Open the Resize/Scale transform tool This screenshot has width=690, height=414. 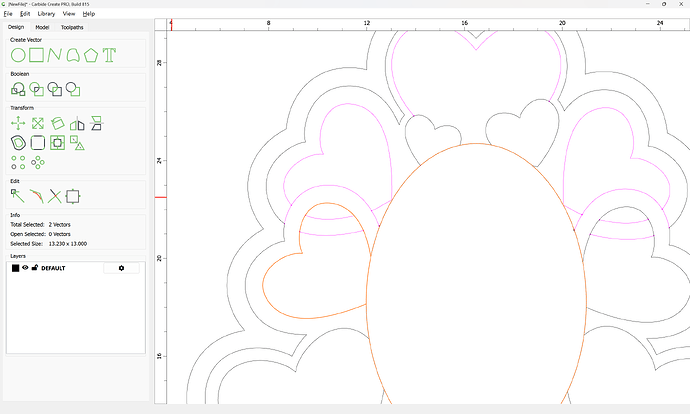click(38, 123)
